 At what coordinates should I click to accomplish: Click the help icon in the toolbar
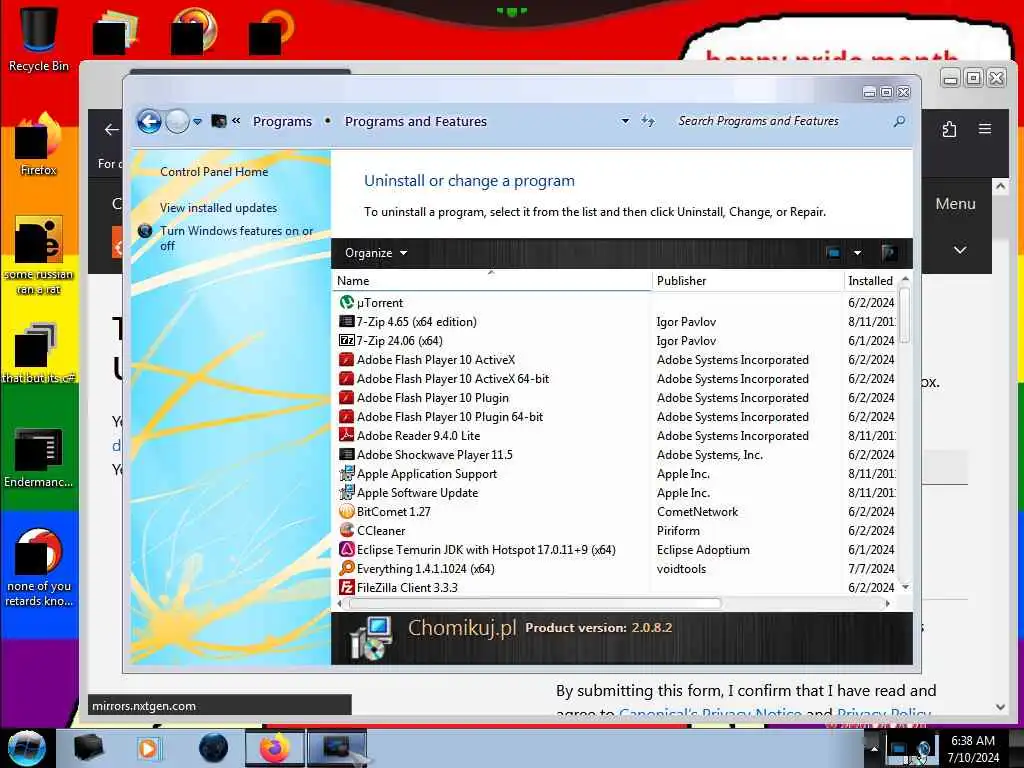tap(888, 253)
